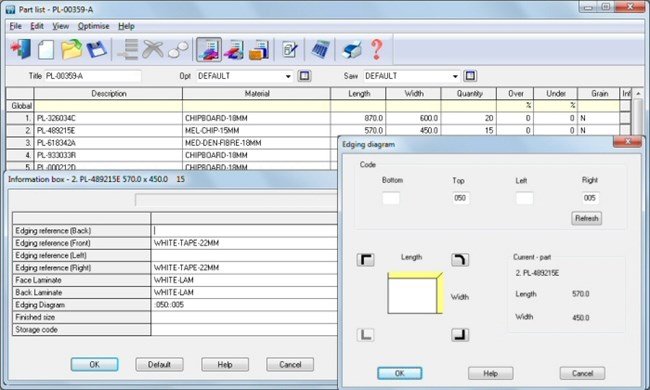Viewport: 650px width, 390px height.
Task: Open the Optimise menu
Action: pyautogui.click(x=94, y=26)
